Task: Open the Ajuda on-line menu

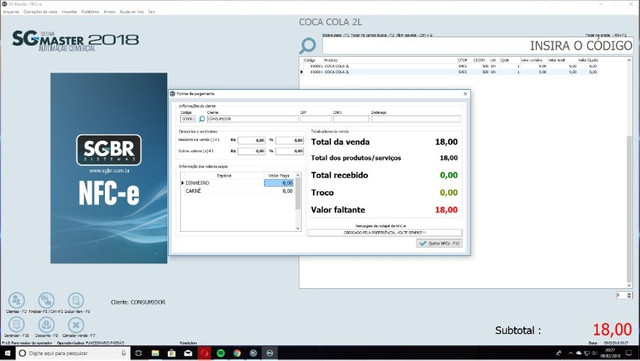Action: 132,12
